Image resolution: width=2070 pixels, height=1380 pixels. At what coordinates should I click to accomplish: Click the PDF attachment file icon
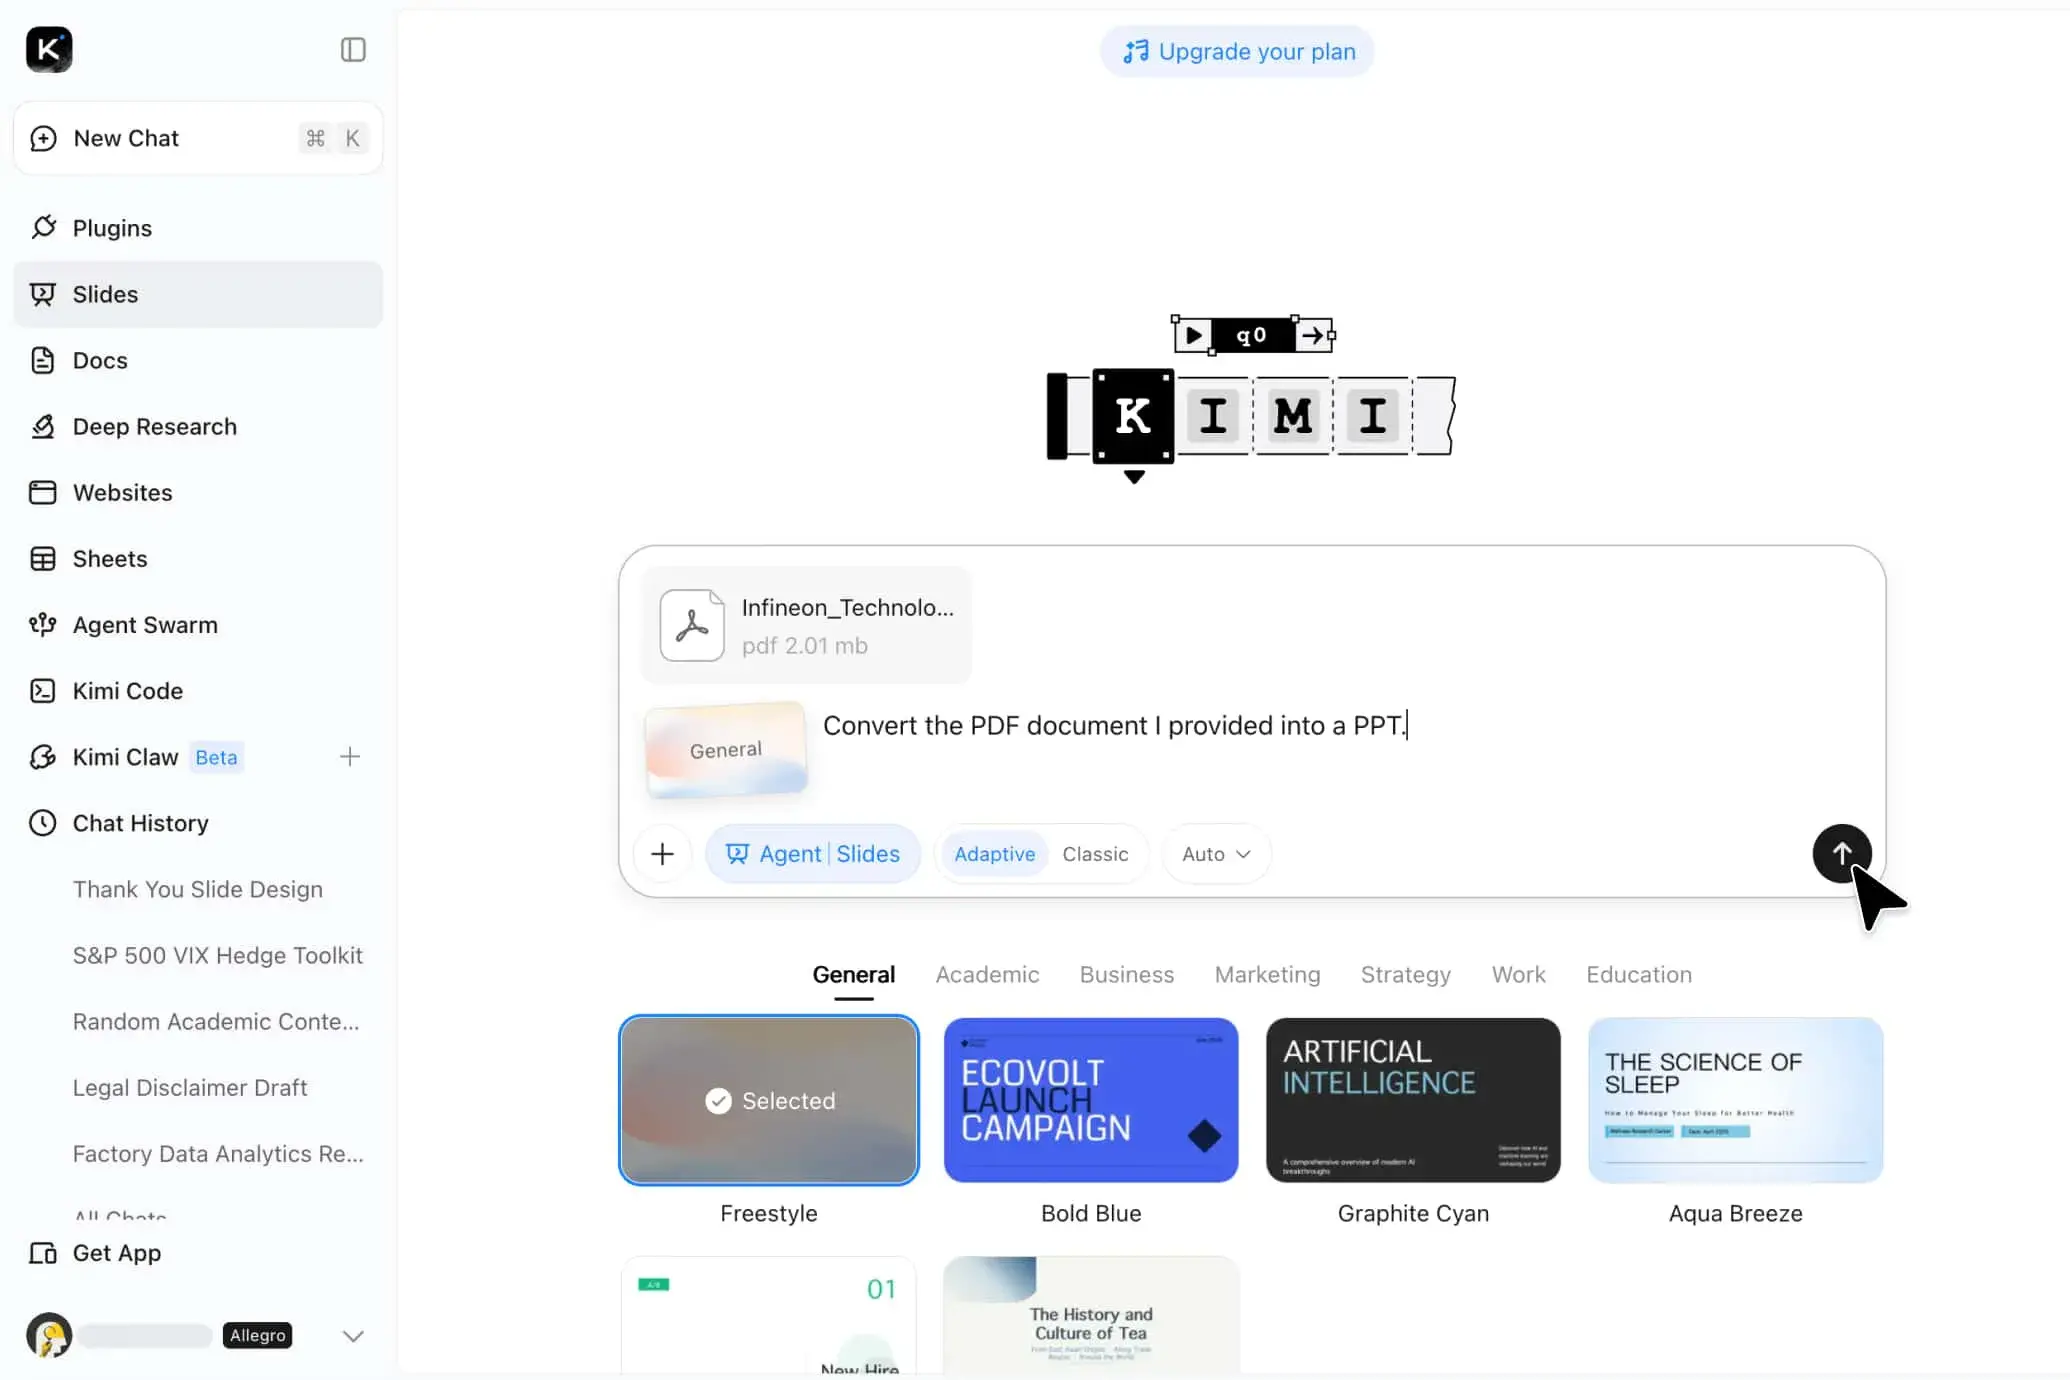[x=692, y=626]
